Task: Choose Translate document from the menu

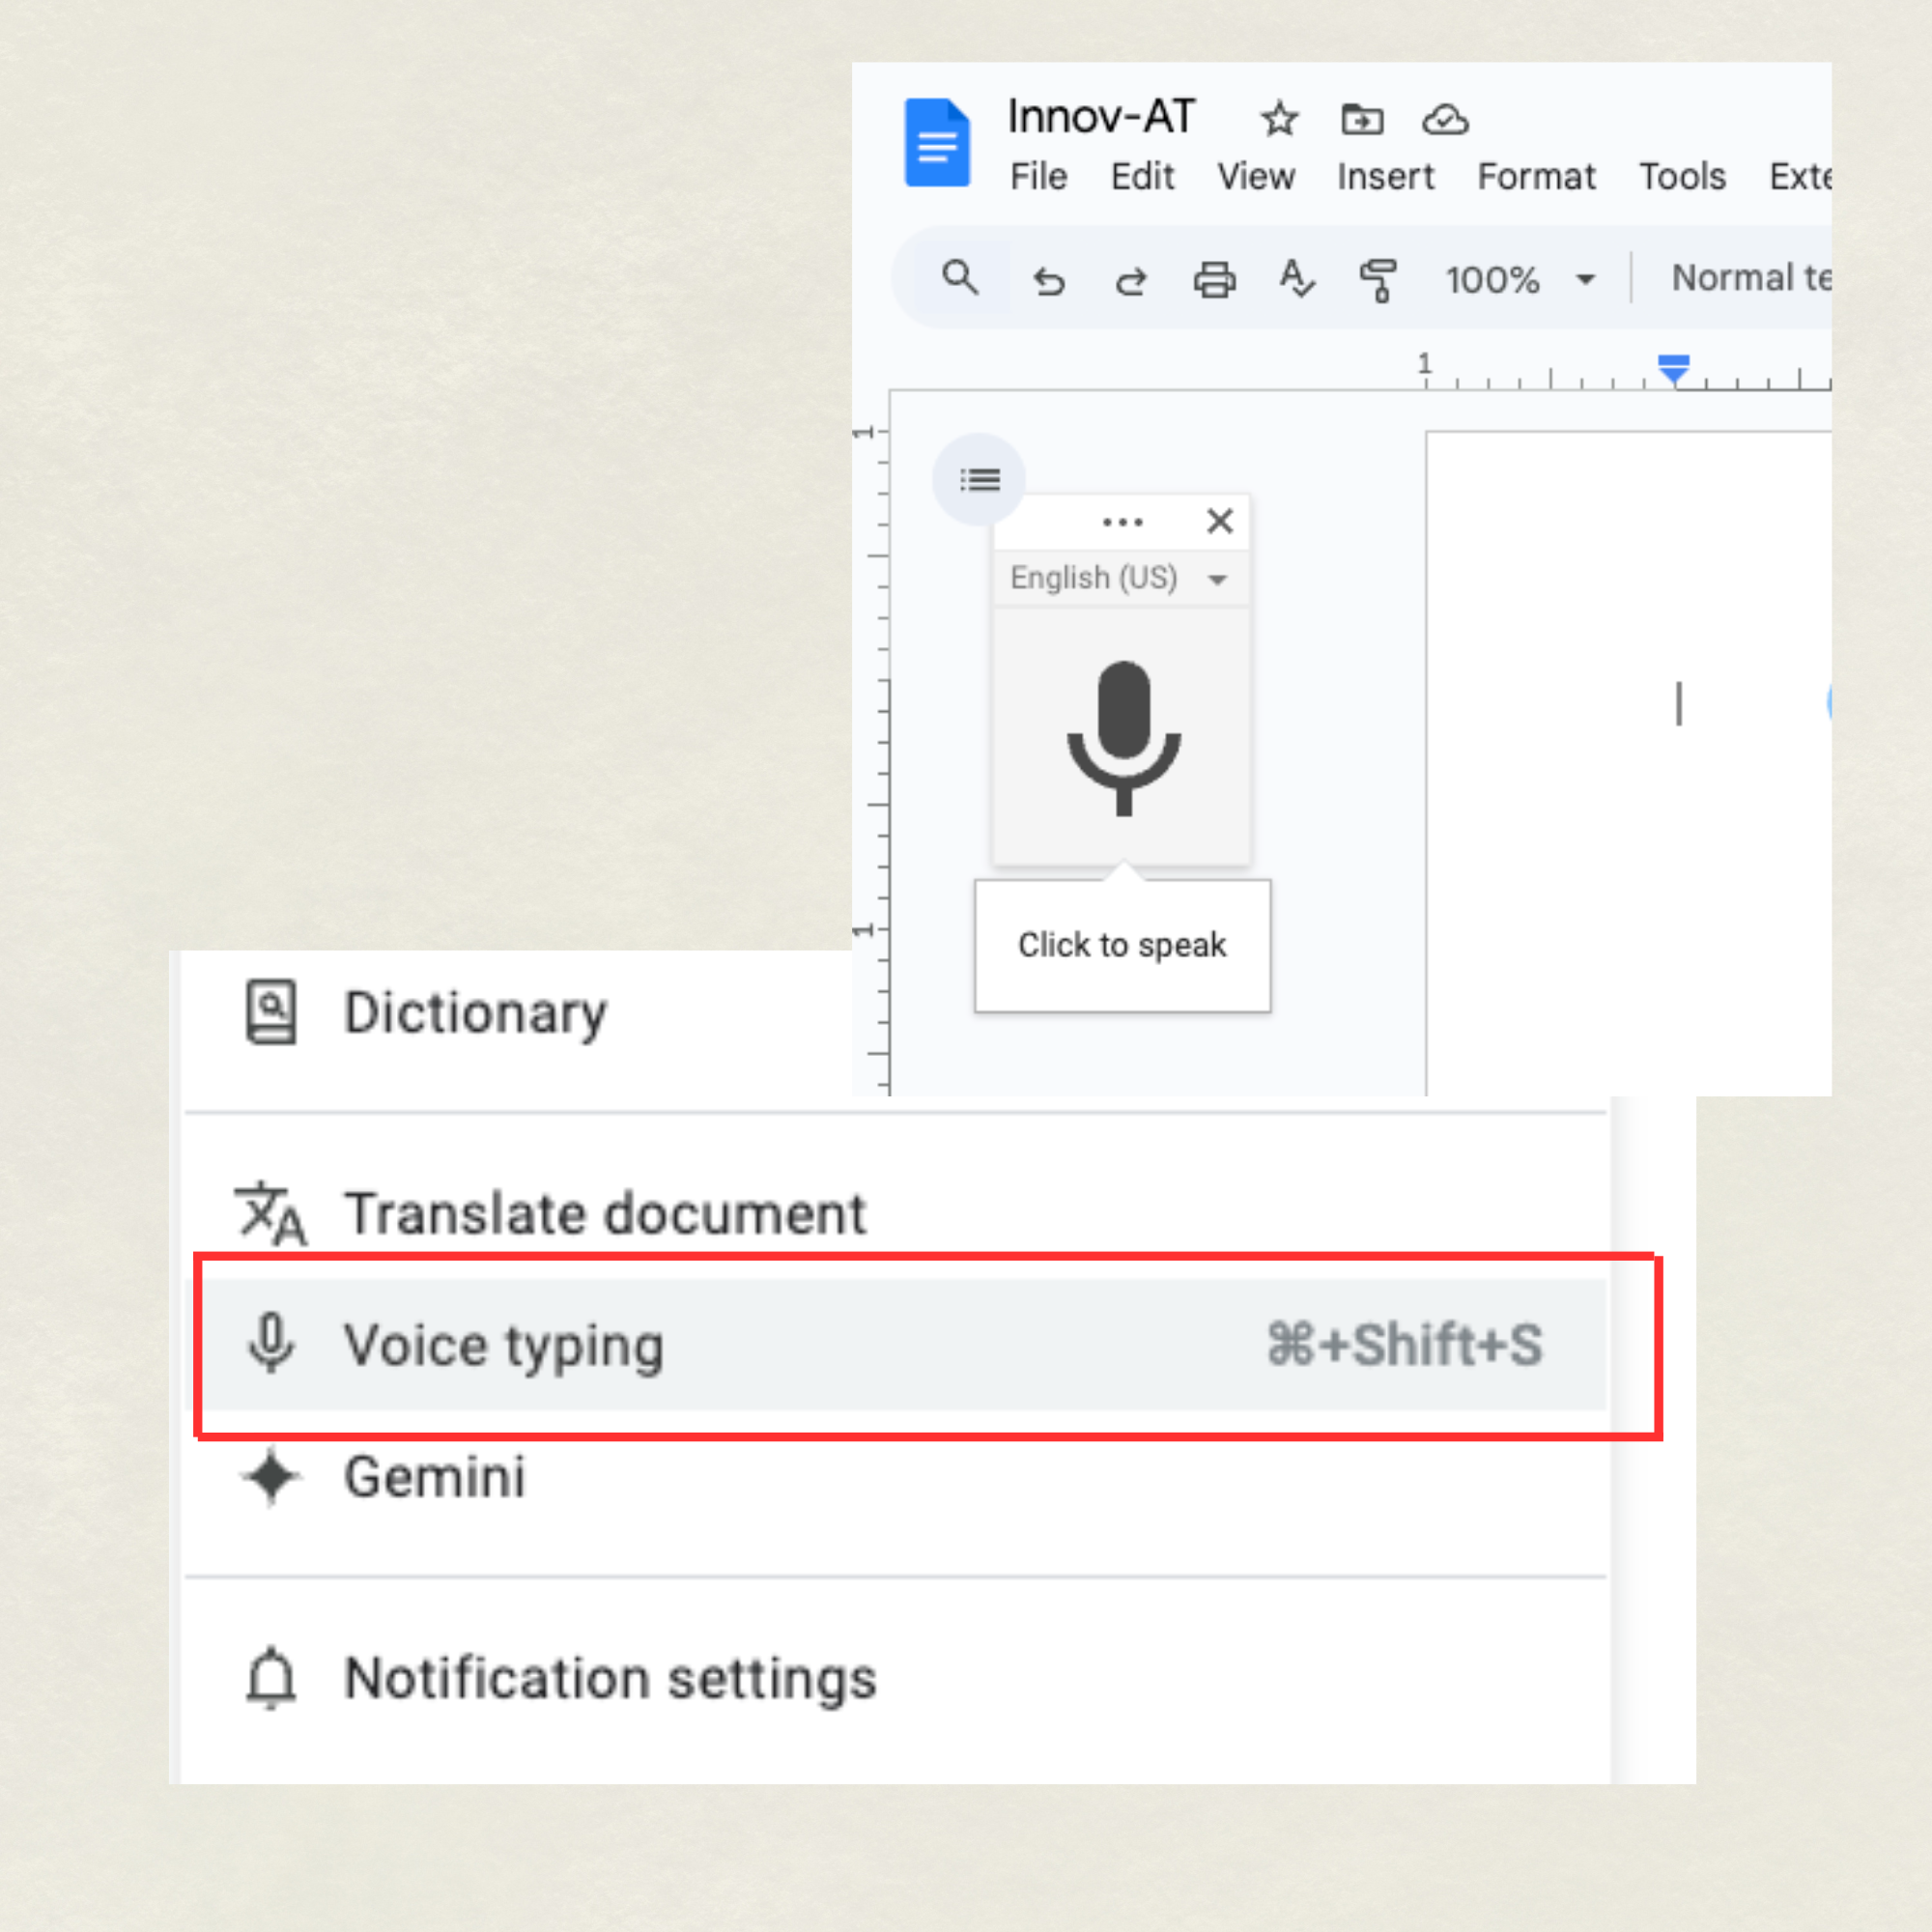Action: (604, 1214)
